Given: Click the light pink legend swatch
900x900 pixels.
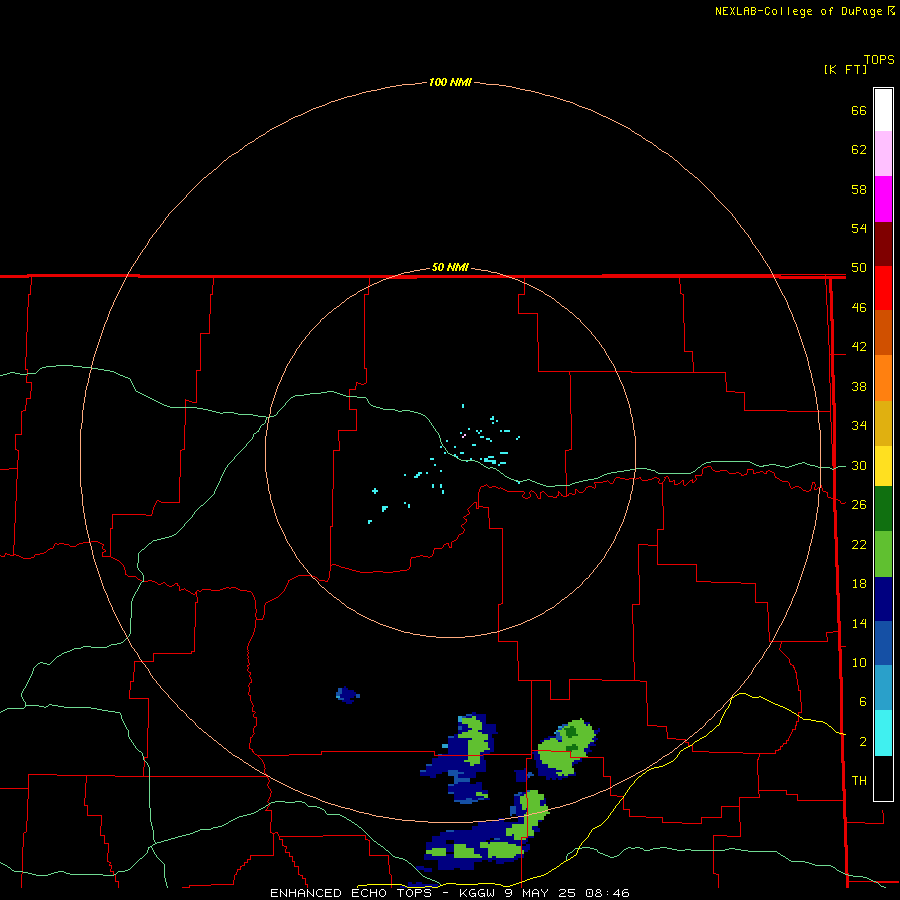Looking at the screenshot, I should tap(883, 154).
